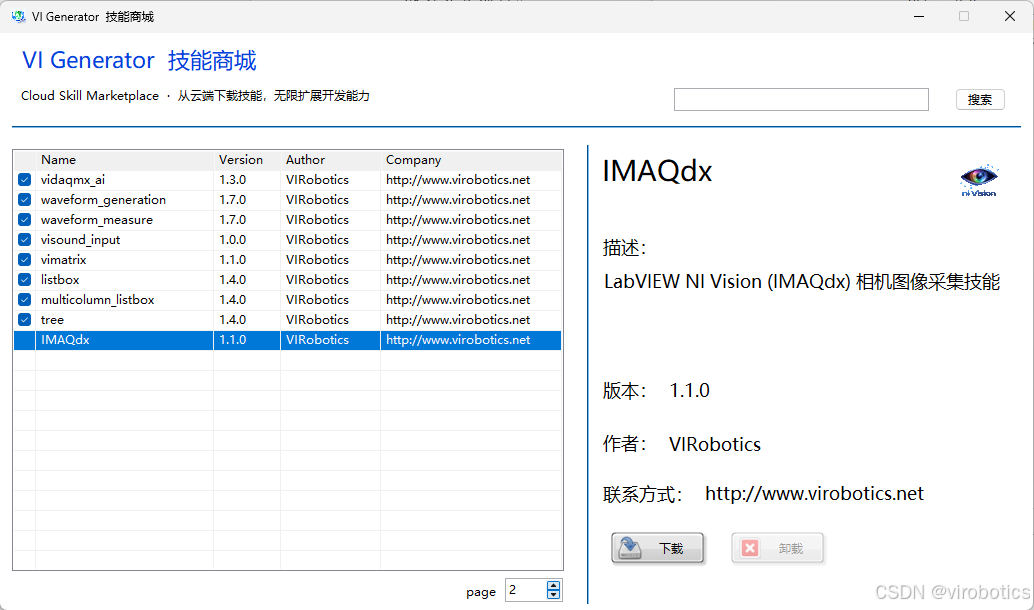Click the page number input field
Screen dimensions: 1034x610
(x=526, y=590)
